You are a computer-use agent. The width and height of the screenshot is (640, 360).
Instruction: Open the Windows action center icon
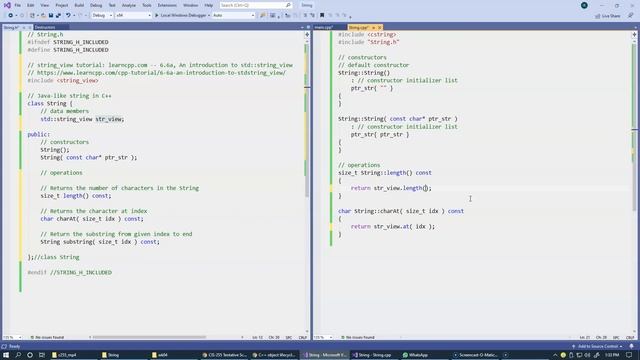pos(629,355)
